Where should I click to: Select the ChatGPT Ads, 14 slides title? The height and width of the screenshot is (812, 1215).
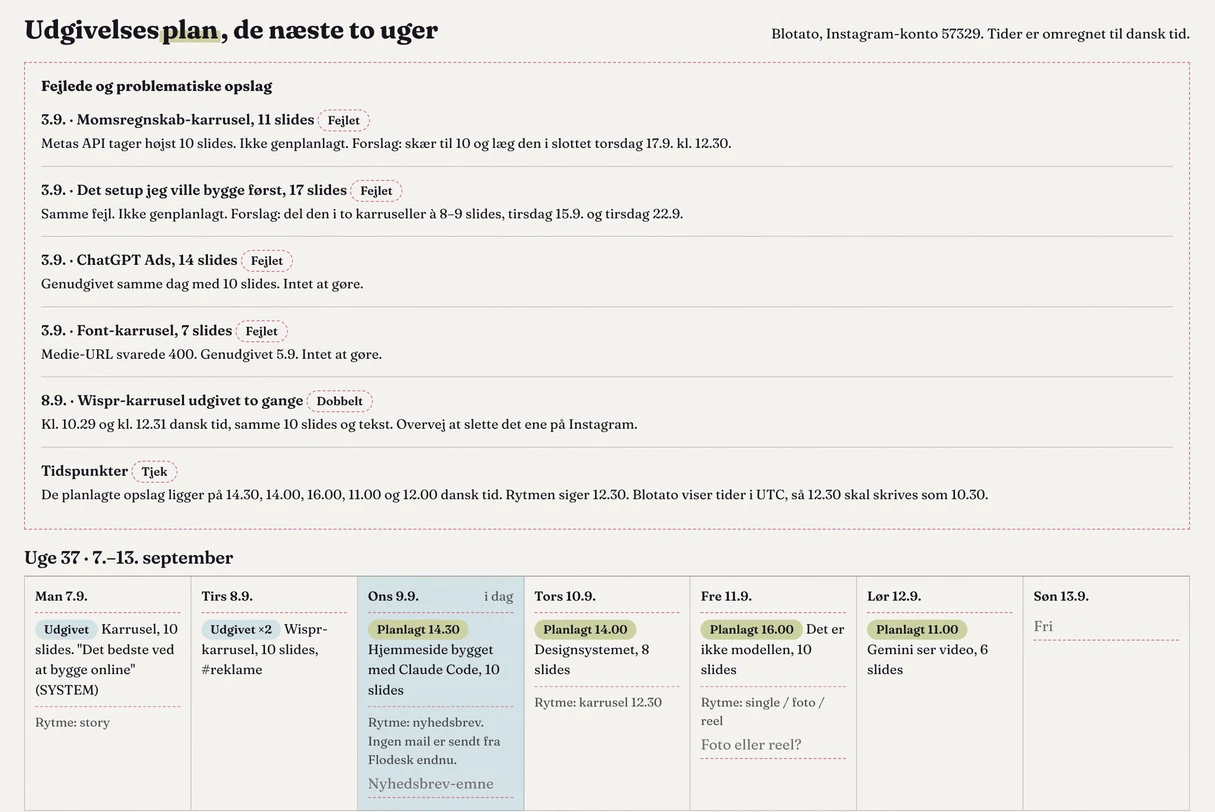[139, 260]
